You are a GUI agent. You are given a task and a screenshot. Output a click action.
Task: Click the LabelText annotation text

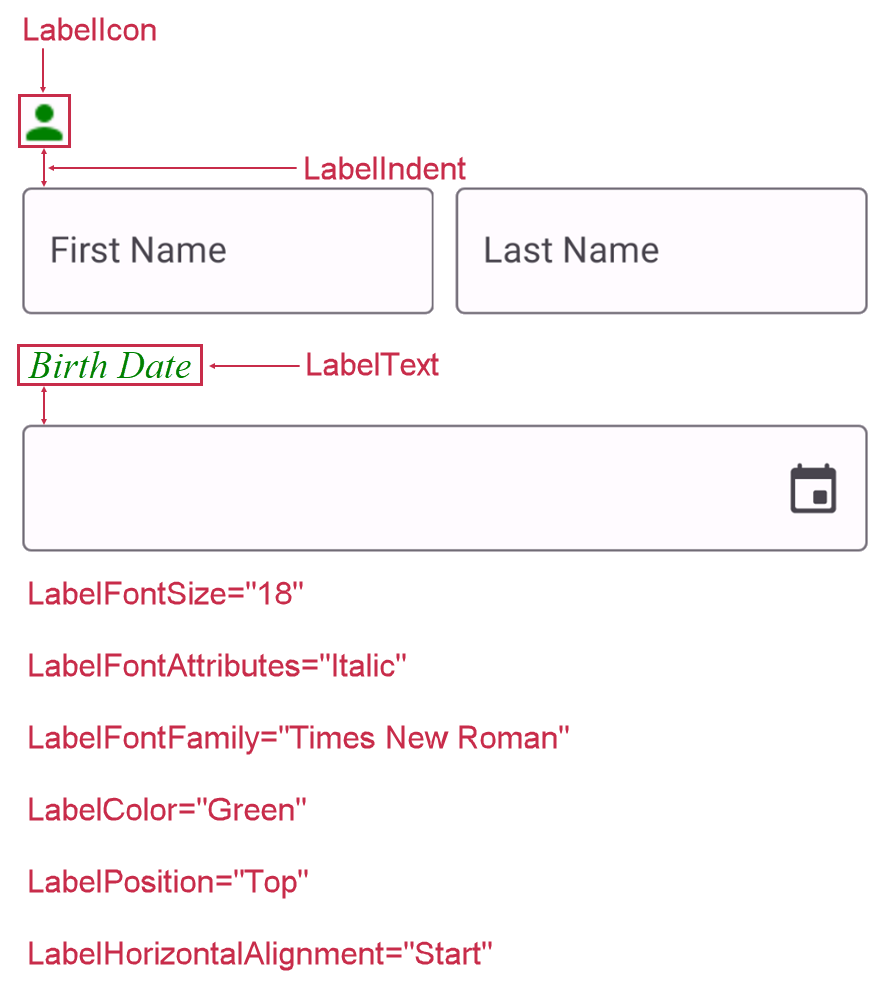coord(372,365)
